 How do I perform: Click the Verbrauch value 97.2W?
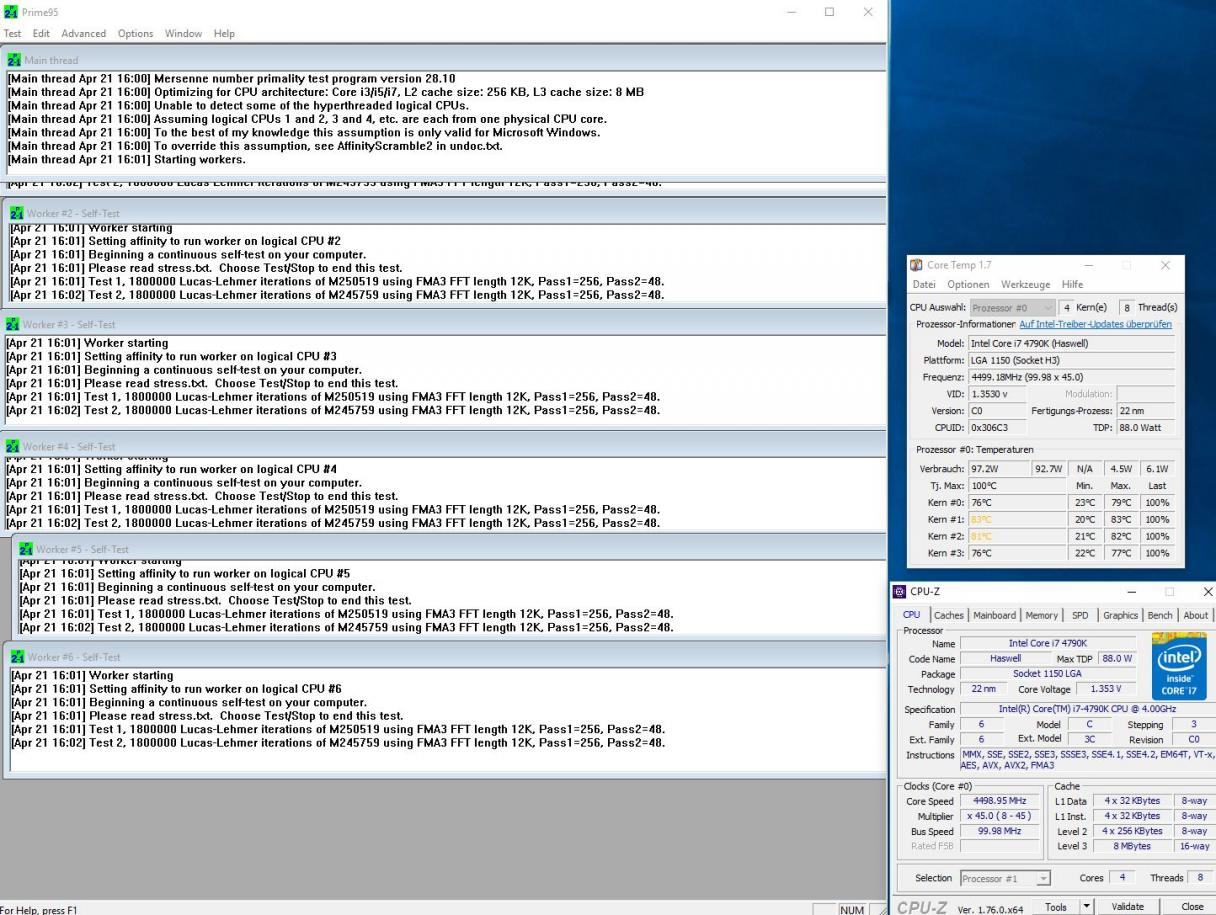click(998, 468)
